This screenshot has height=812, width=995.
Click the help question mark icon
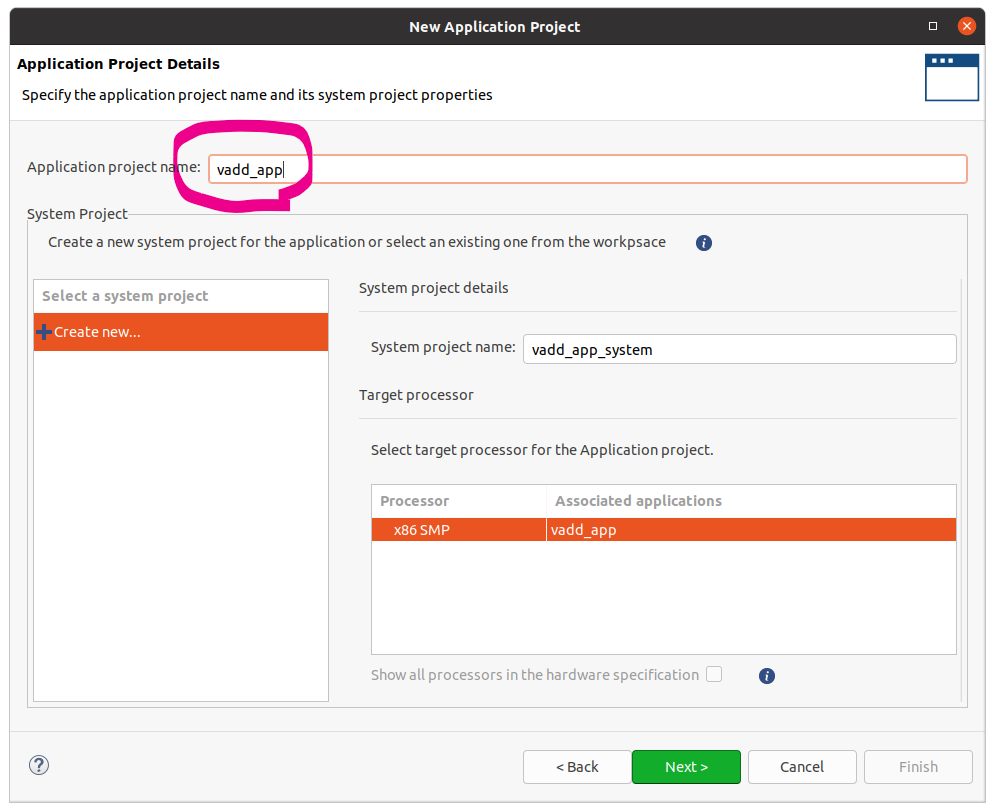[39, 766]
